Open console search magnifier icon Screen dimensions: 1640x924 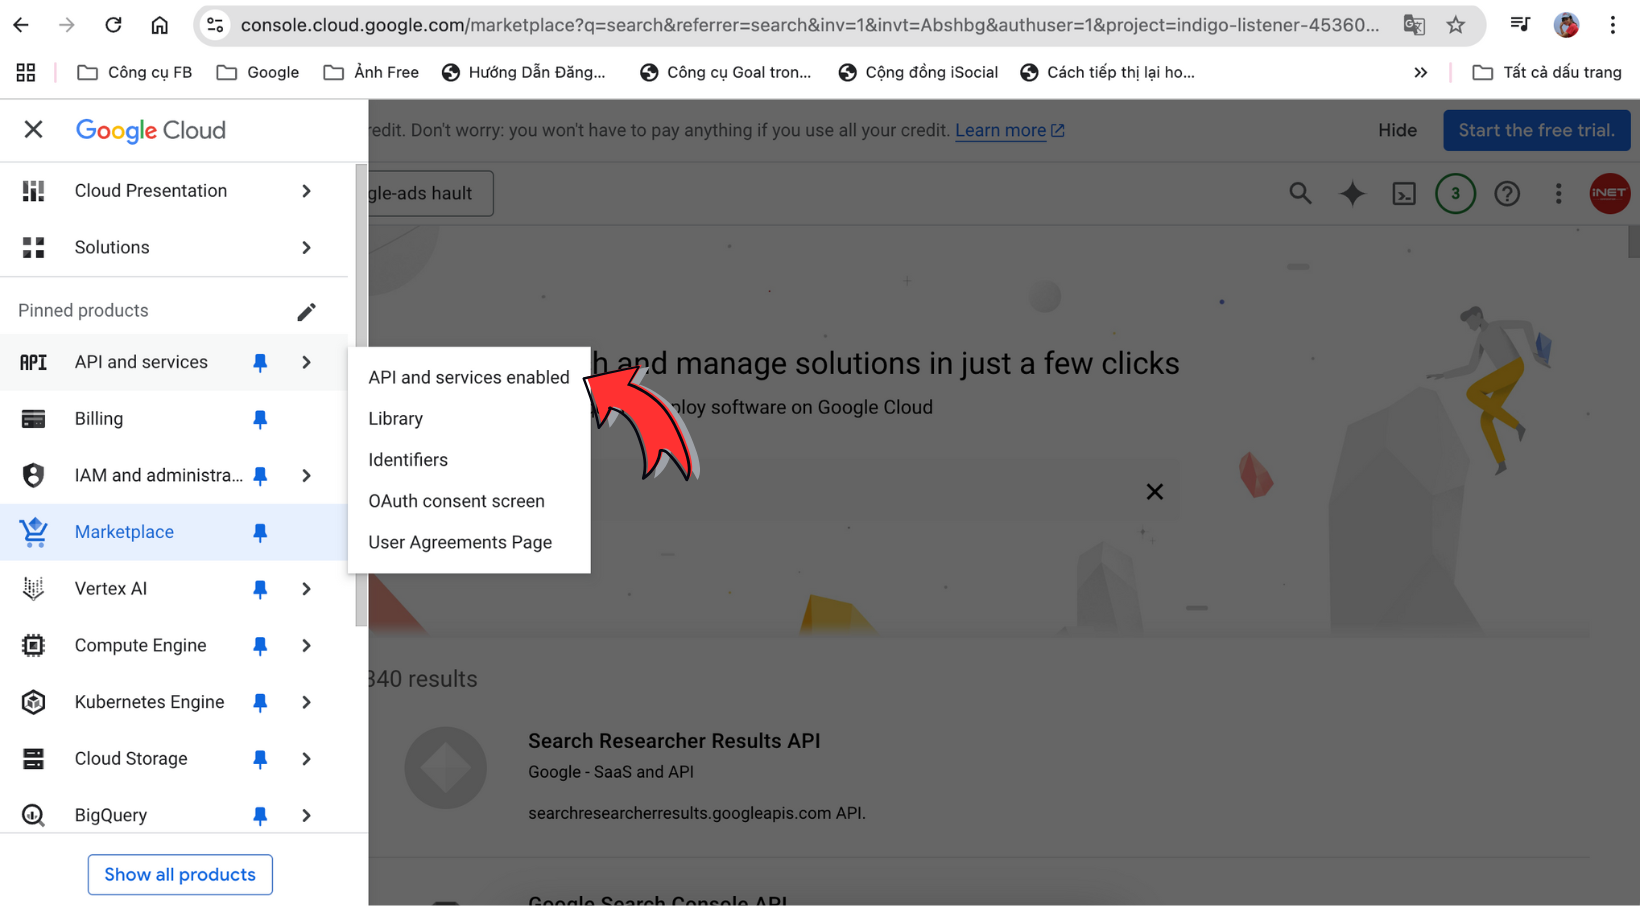(1300, 193)
